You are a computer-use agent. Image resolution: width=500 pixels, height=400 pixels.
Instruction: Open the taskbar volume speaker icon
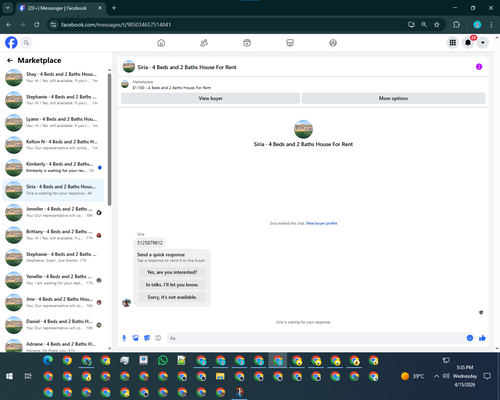446,376
